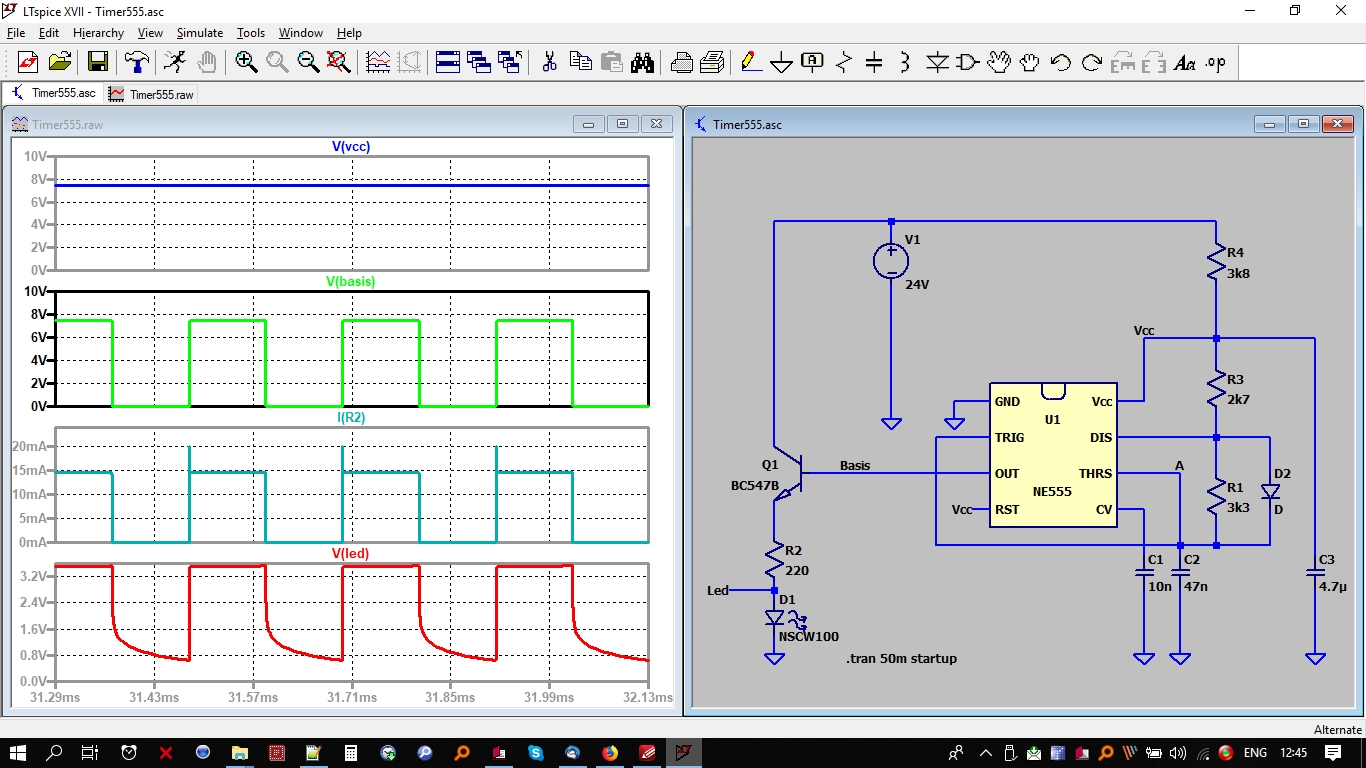Viewport: 1366px width, 768px height.
Task: Open the Simulate menu
Action: (x=200, y=33)
